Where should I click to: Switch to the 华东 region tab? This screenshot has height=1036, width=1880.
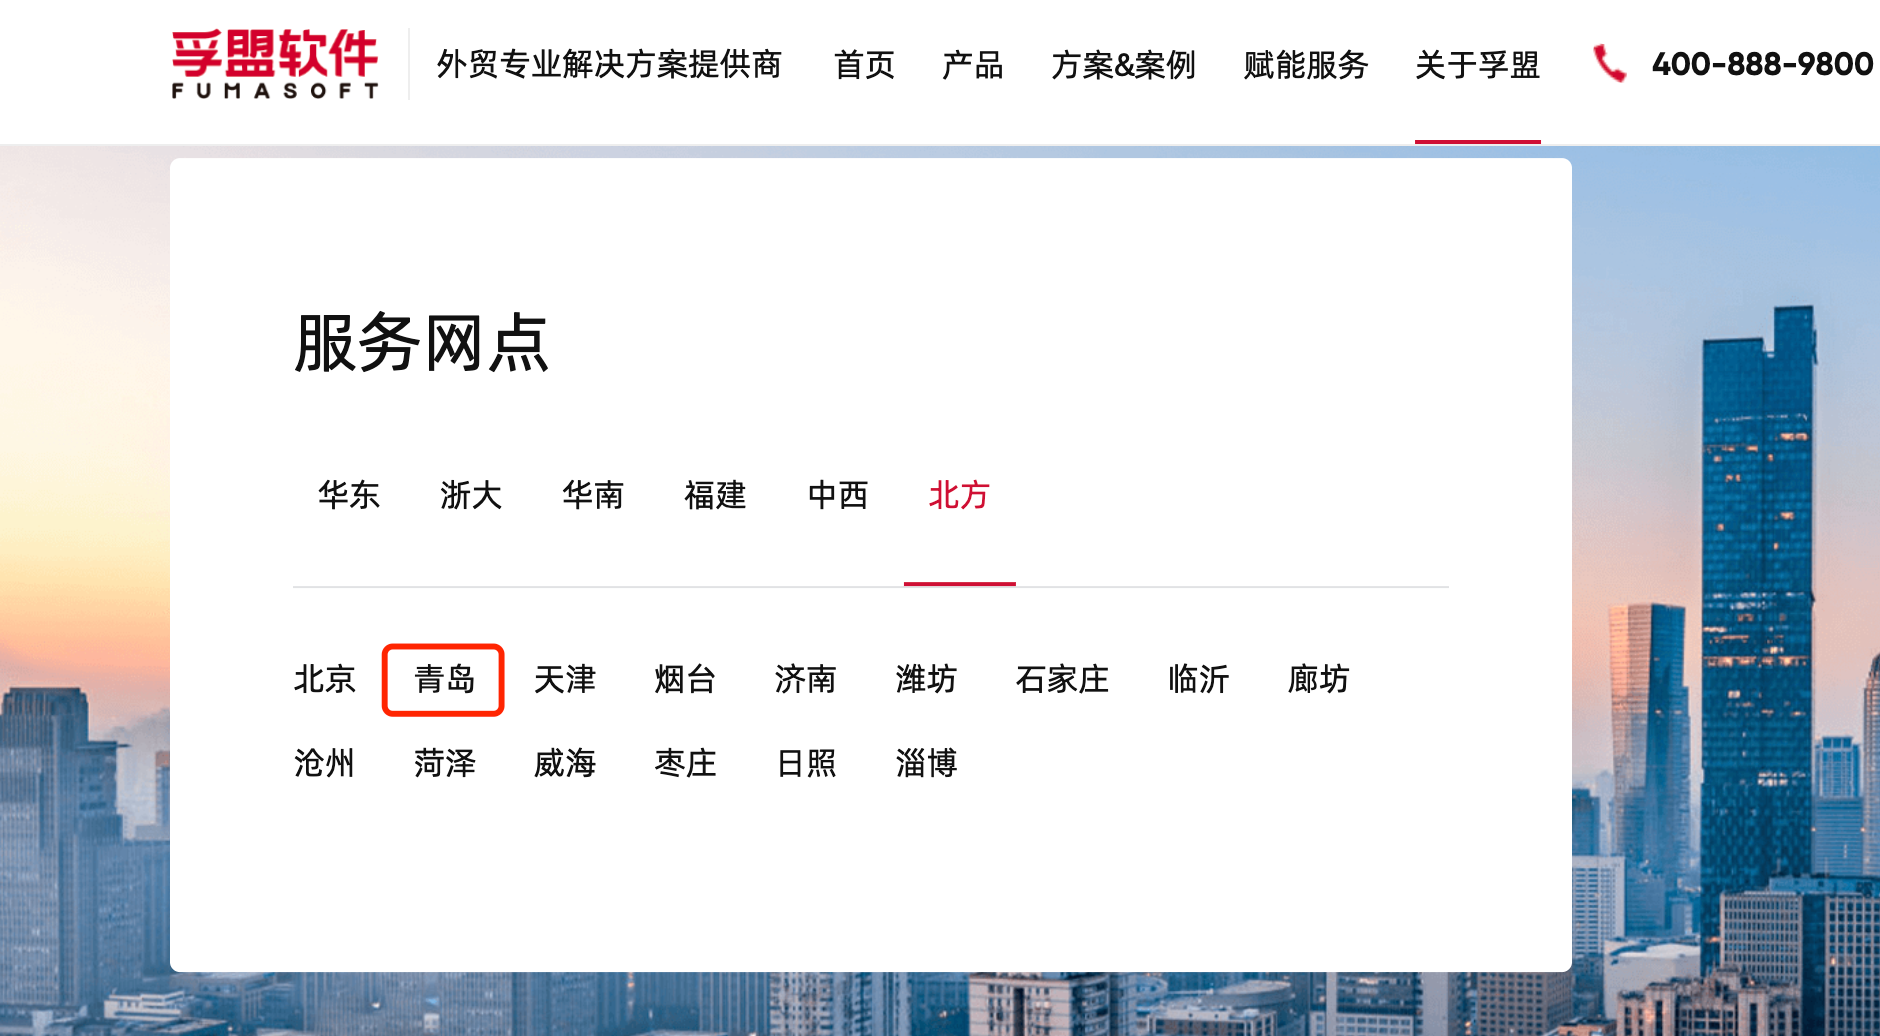tap(349, 495)
